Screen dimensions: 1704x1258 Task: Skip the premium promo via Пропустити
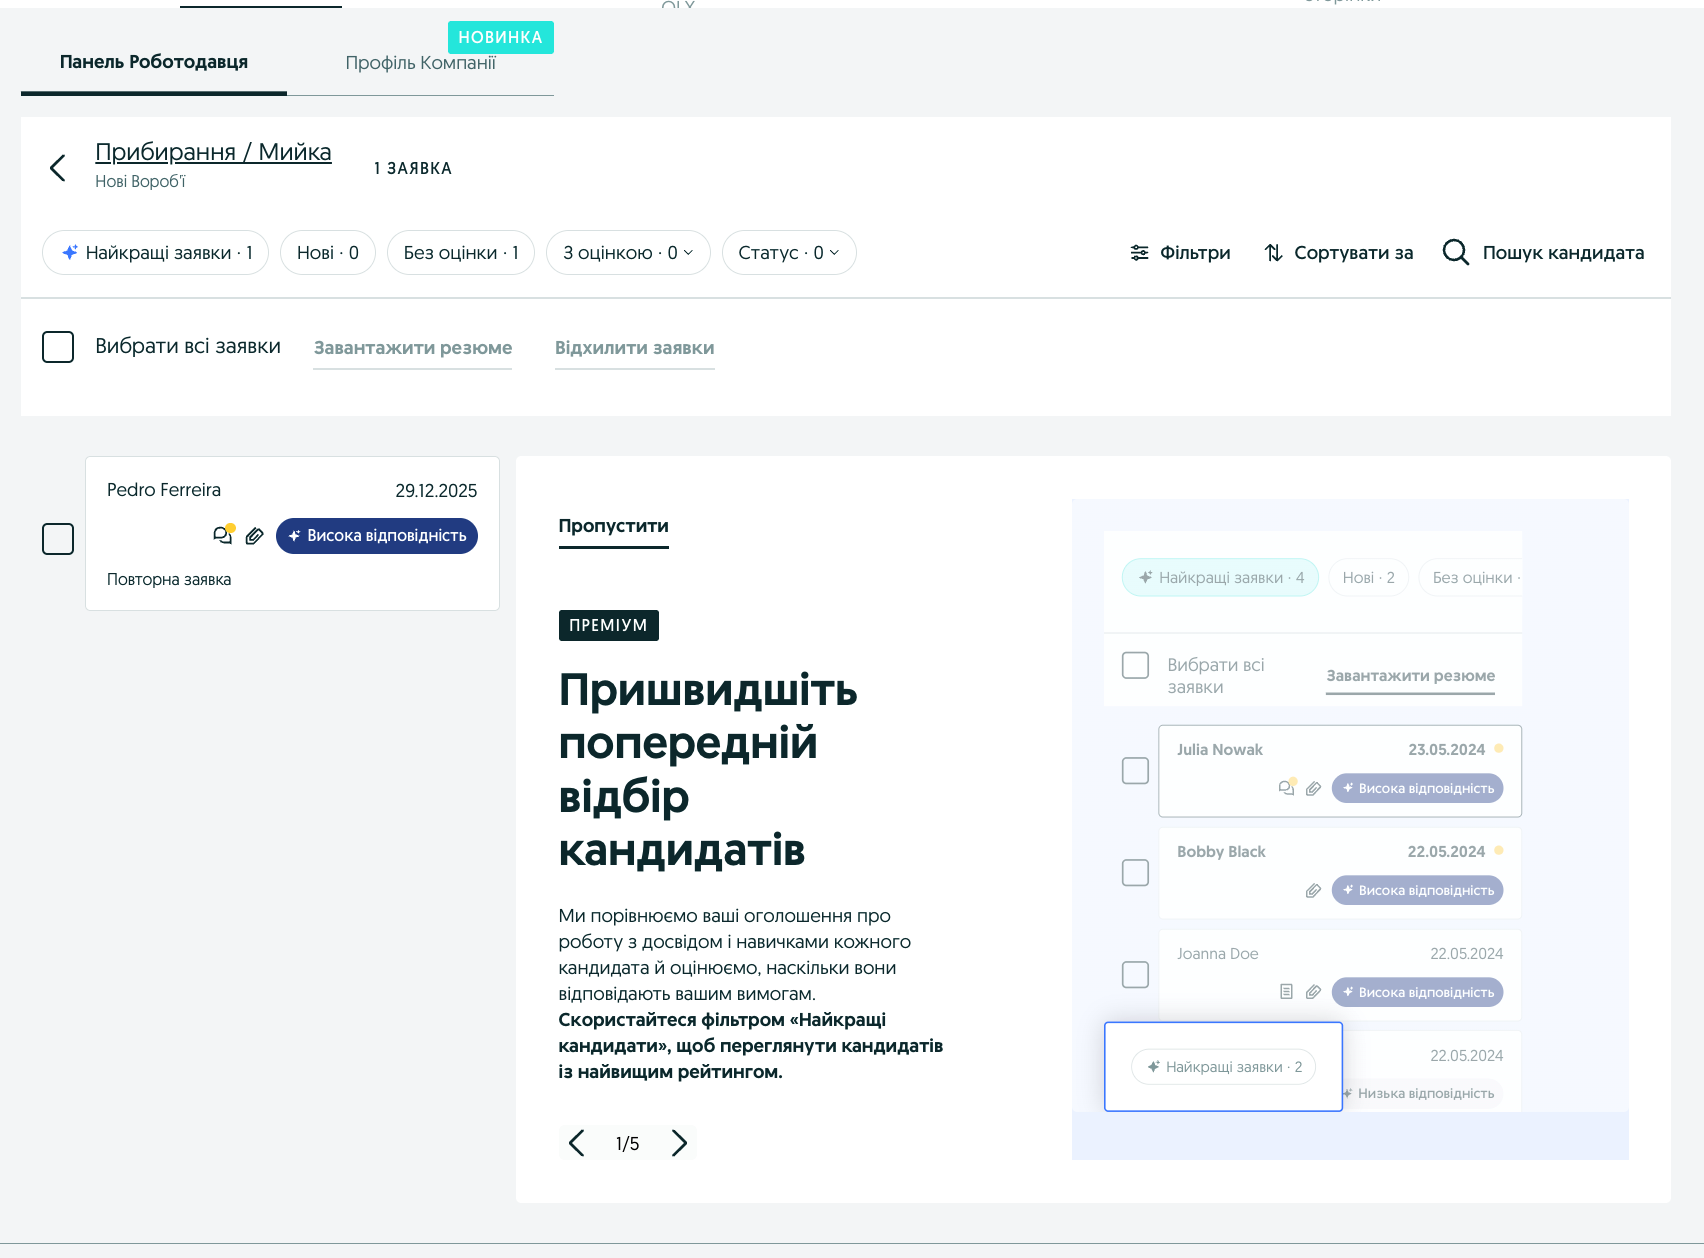coord(613,525)
